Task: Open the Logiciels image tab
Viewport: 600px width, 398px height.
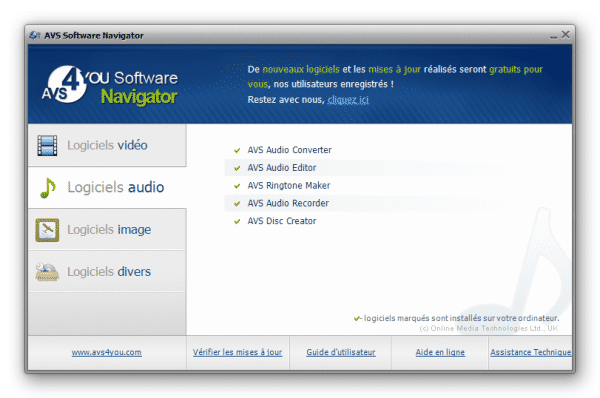Action: coord(107,230)
